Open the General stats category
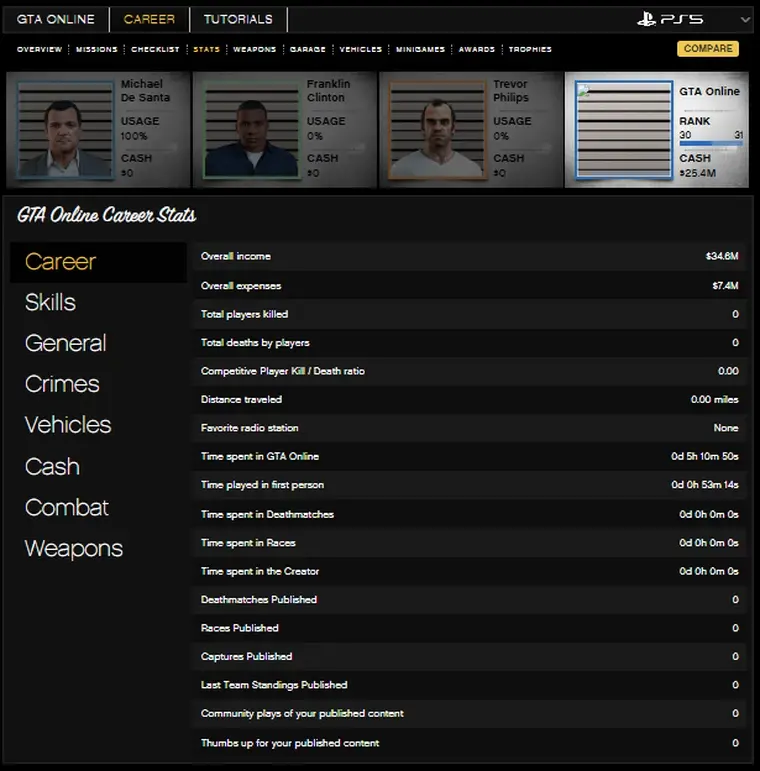Screen dimensions: 760x771 pos(65,343)
